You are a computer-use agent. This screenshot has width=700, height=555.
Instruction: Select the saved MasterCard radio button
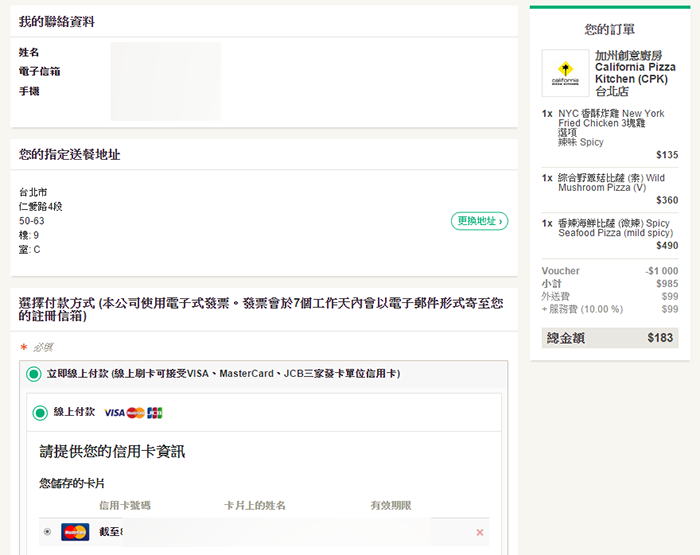click(x=47, y=532)
